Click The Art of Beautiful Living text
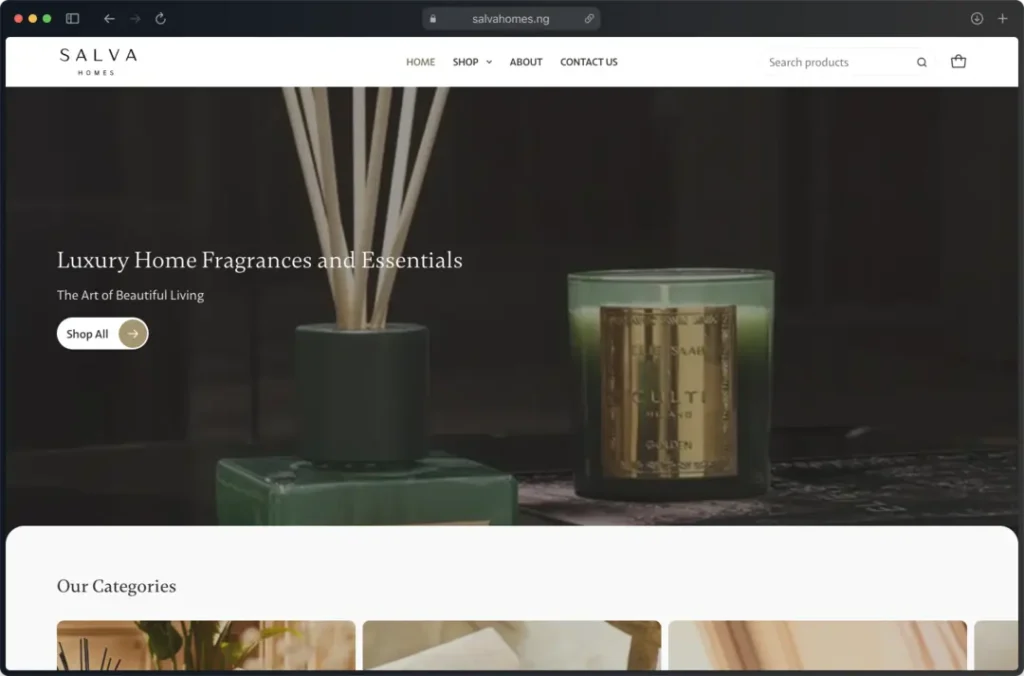This screenshot has height=676, width=1024. click(x=130, y=295)
